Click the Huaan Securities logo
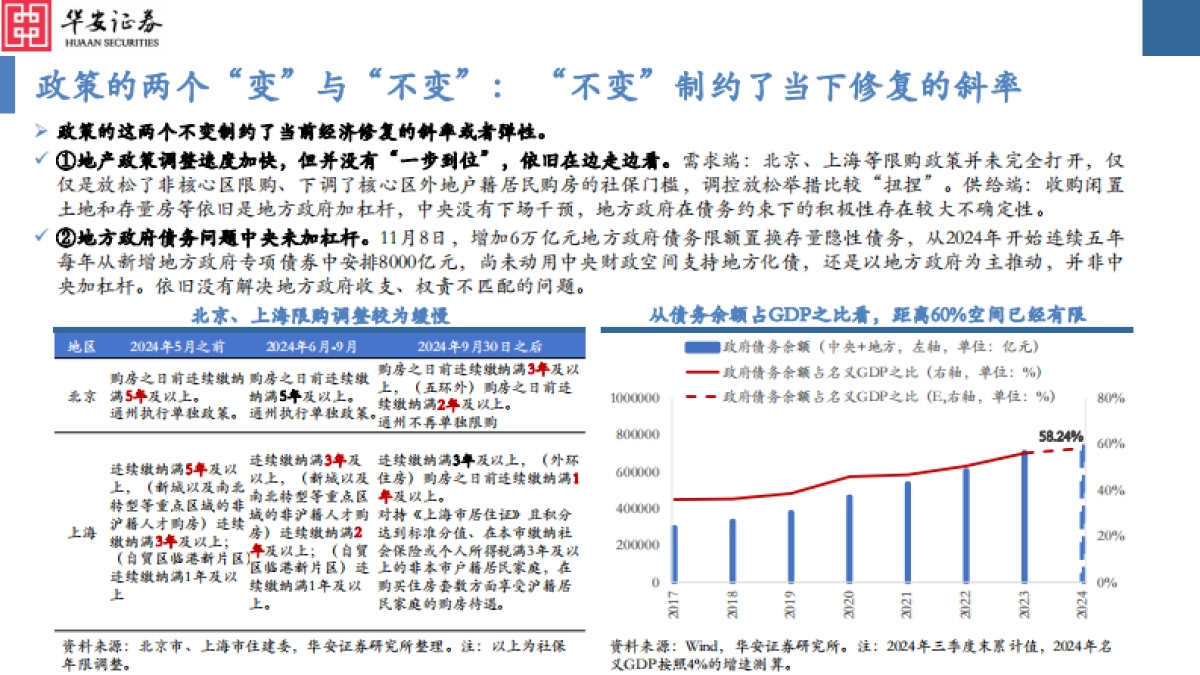 (27, 26)
